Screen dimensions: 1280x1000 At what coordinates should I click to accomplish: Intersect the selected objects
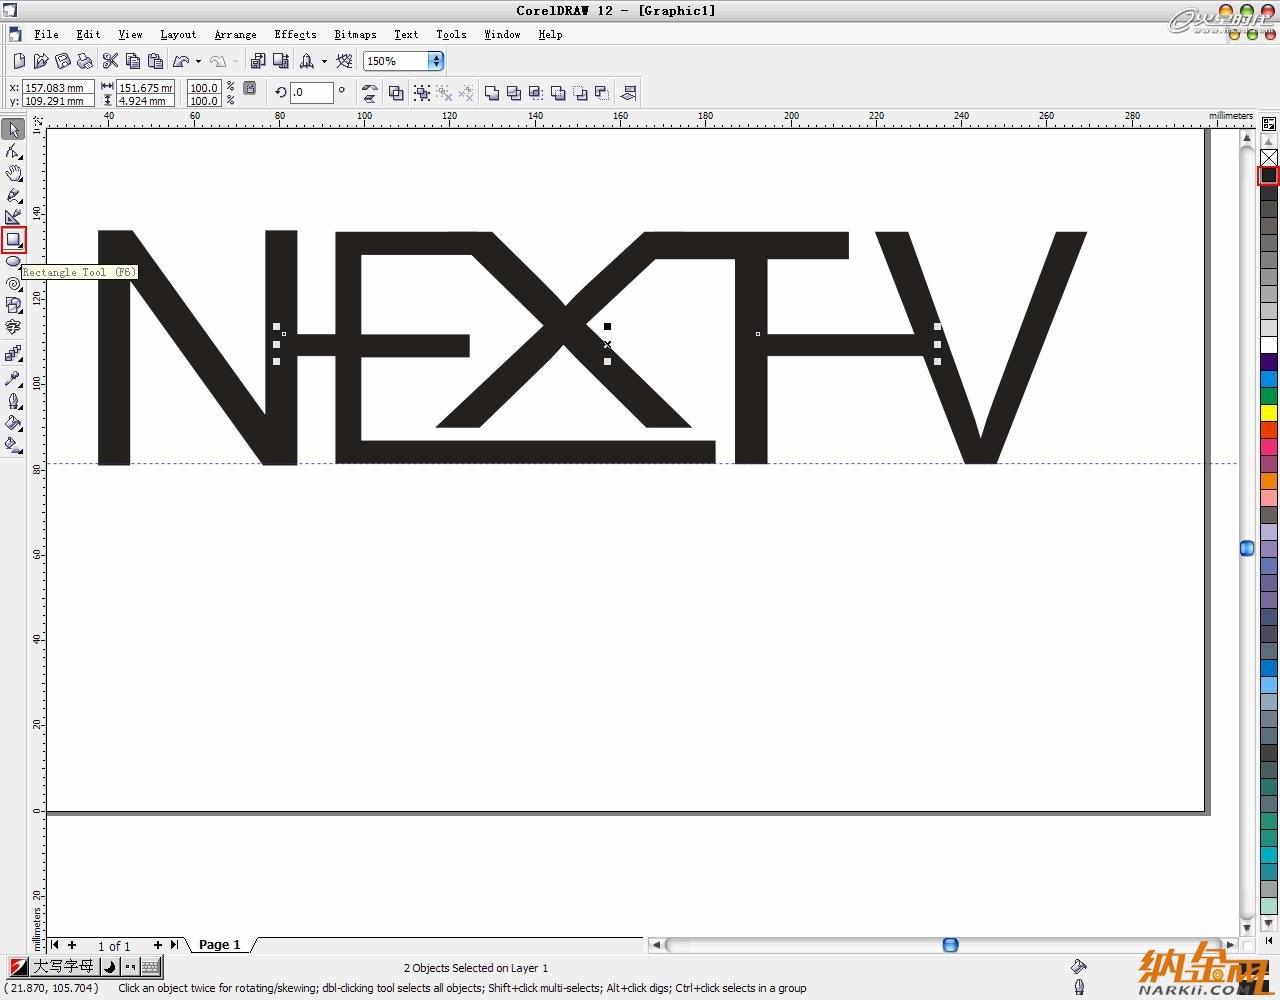pyautogui.click(x=536, y=93)
